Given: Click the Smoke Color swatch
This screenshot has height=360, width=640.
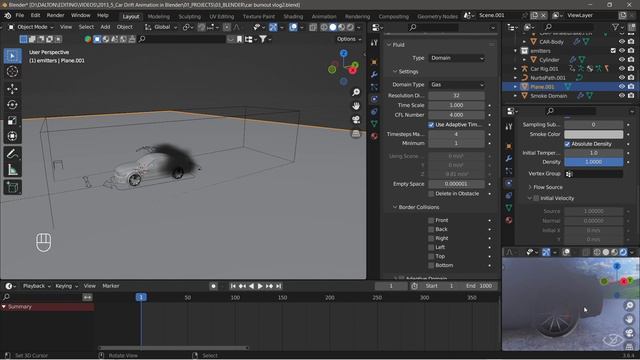Looking at the screenshot, I should pyautogui.click(x=593, y=134).
